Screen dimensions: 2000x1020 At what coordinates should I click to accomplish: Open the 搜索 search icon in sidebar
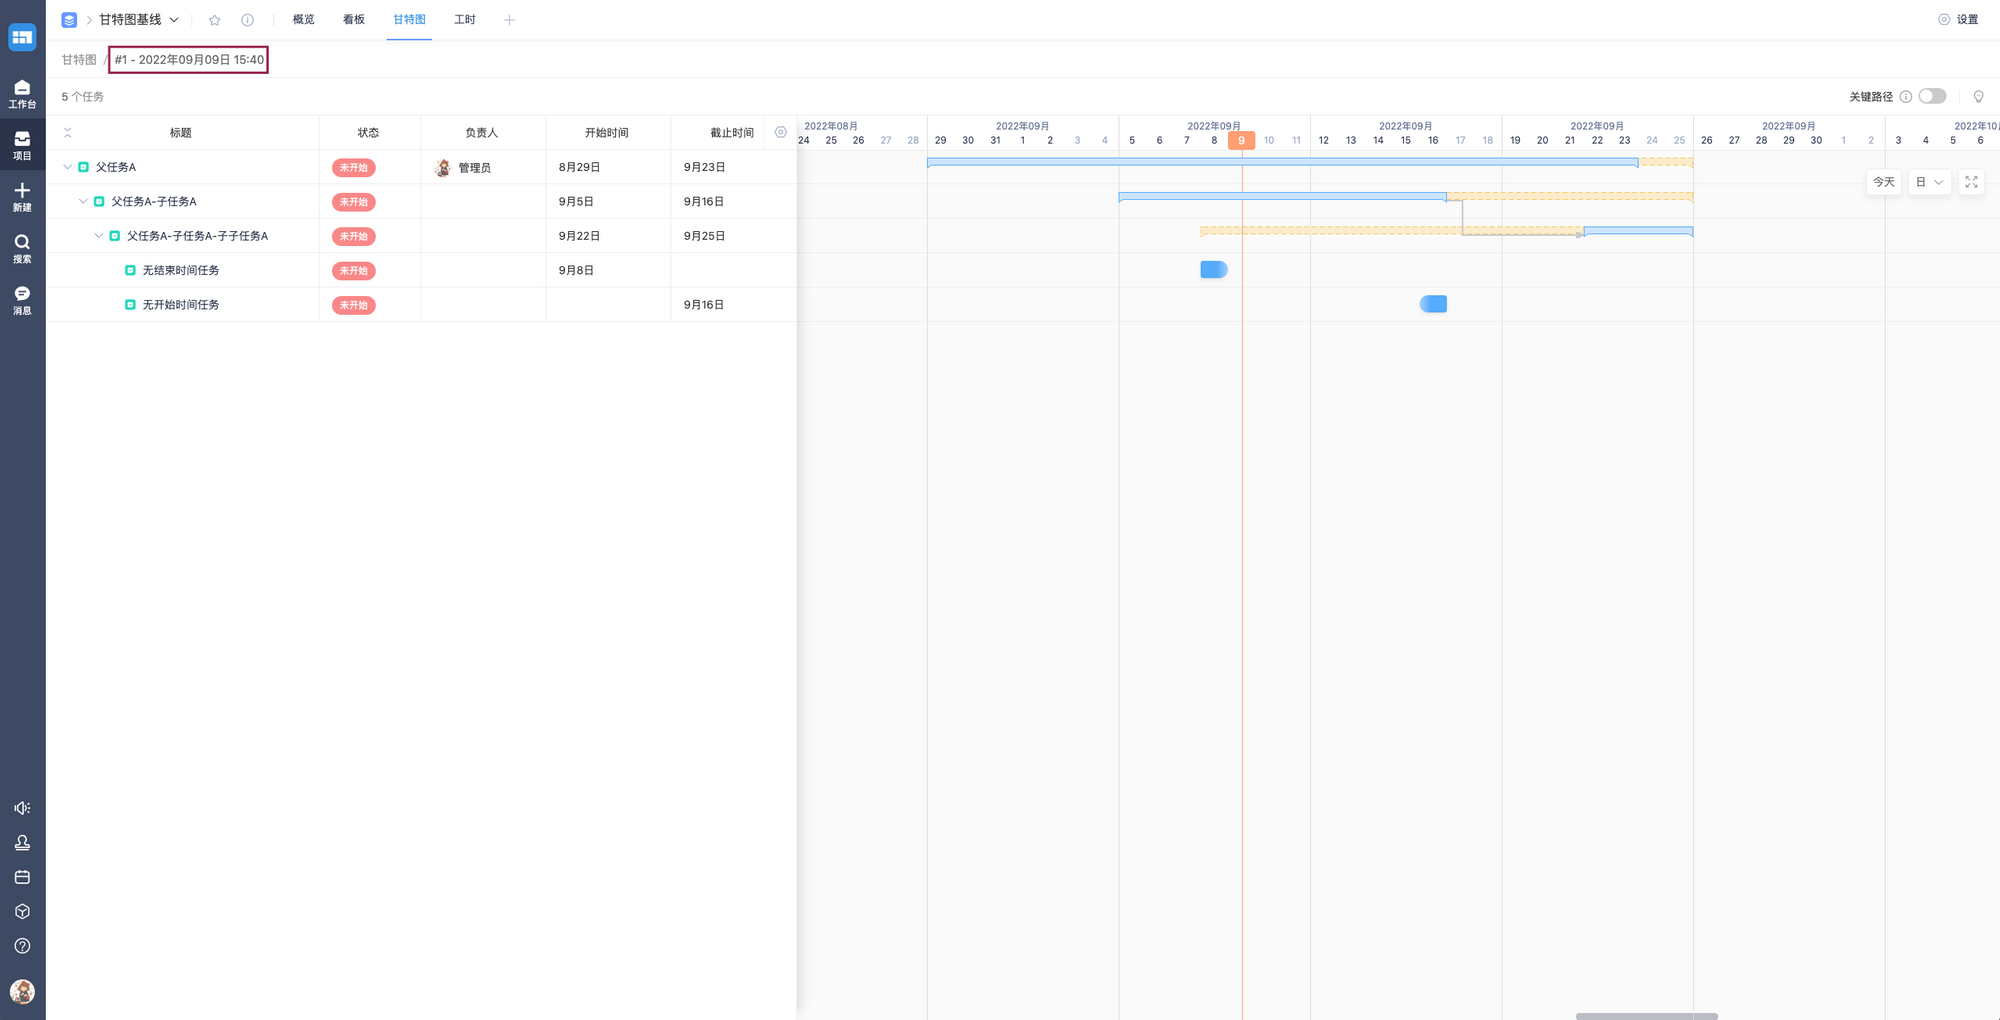tap(22, 248)
